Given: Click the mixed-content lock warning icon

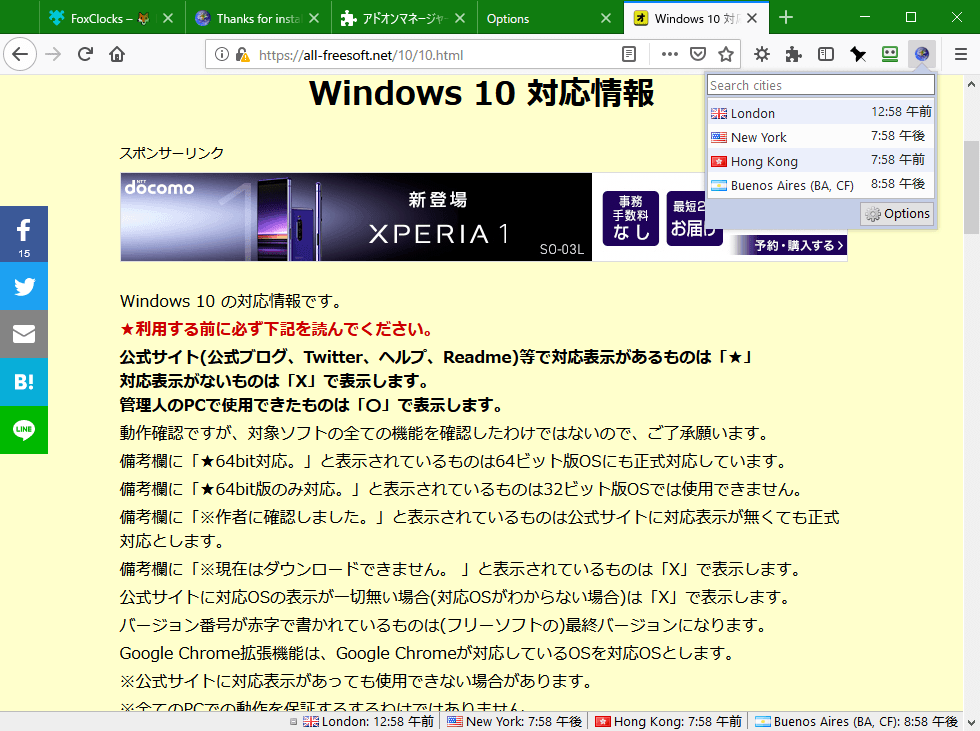Looking at the screenshot, I should [x=243, y=54].
